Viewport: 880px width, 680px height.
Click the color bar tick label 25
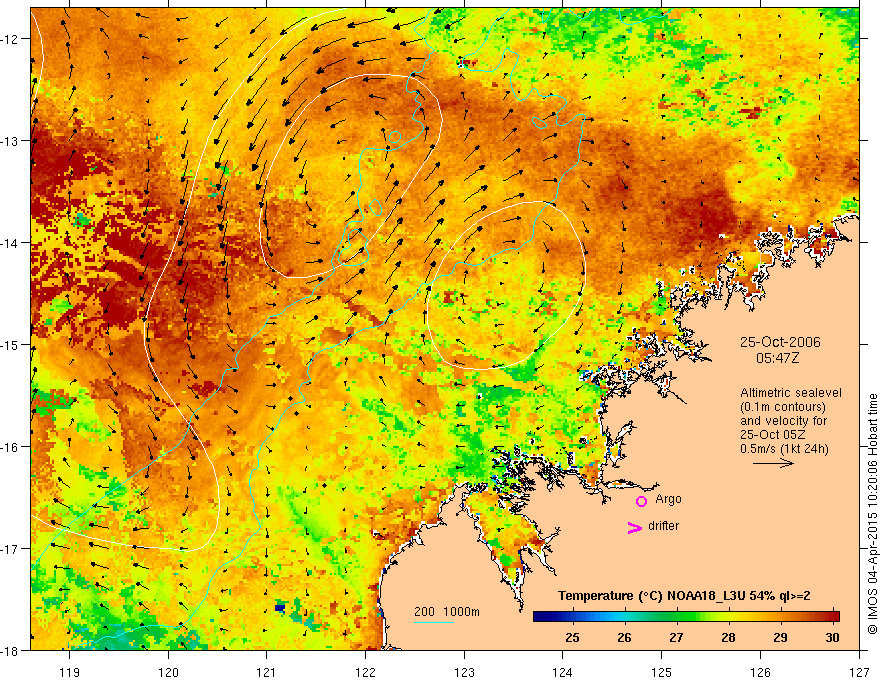[x=572, y=637]
